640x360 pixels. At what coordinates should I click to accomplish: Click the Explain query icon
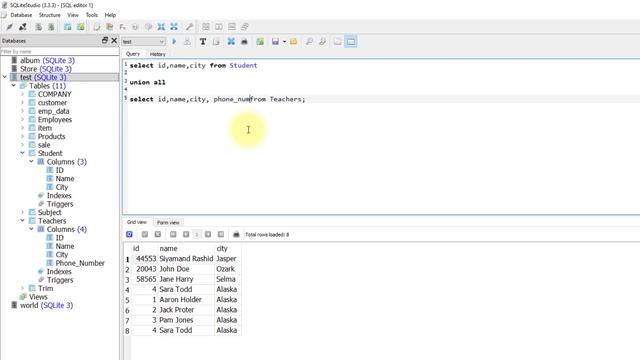pos(187,42)
